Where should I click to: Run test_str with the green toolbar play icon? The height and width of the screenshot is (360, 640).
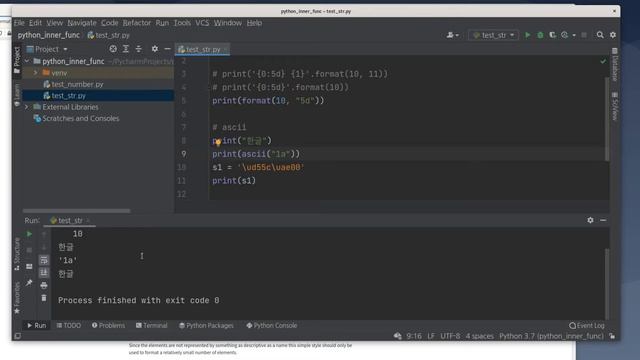pos(527,35)
